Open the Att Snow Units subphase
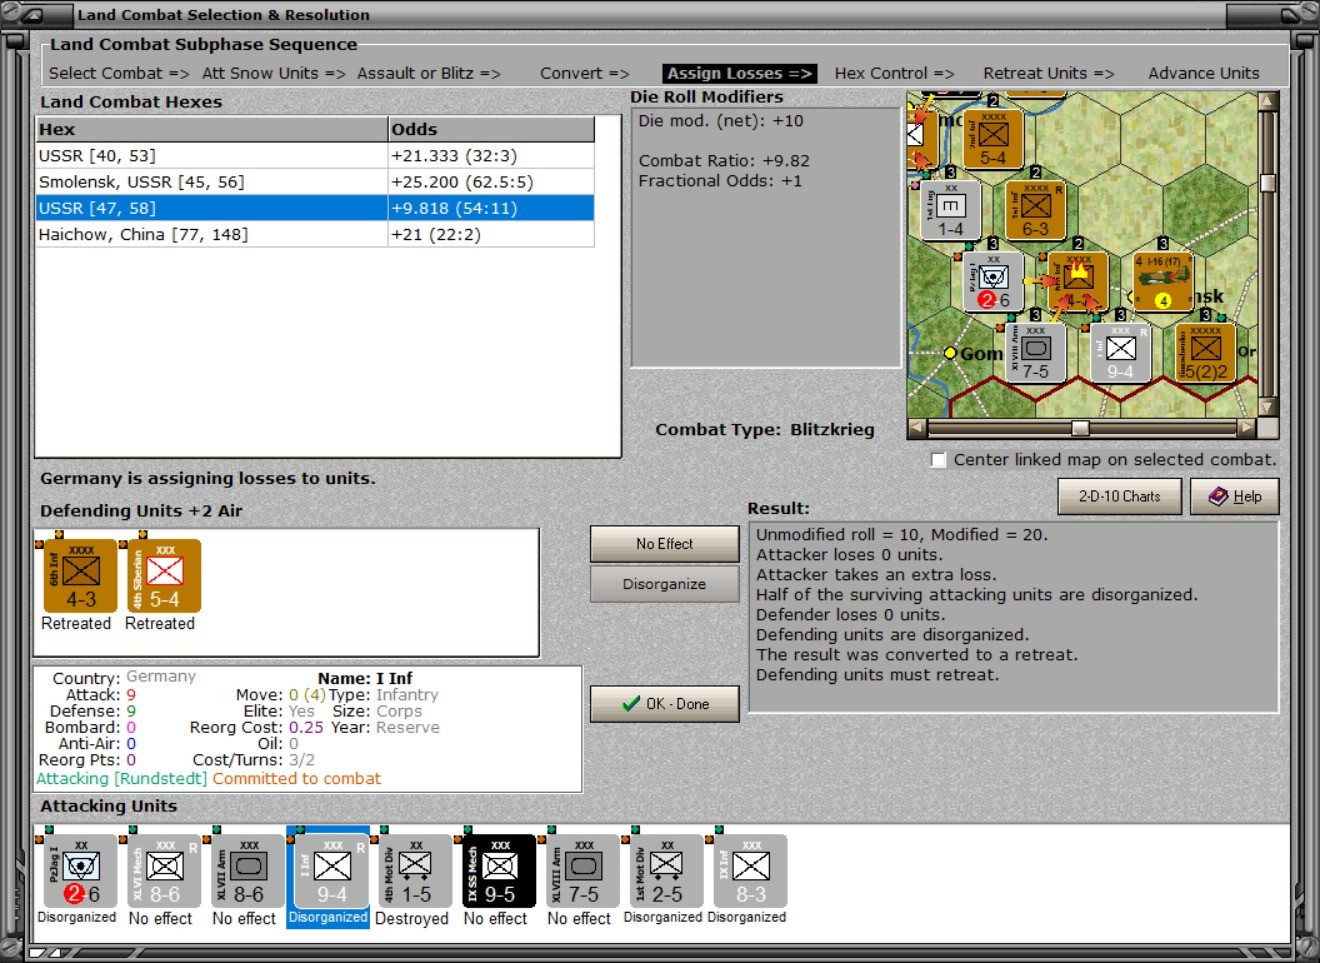The height and width of the screenshot is (963, 1320). pos(273,73)
